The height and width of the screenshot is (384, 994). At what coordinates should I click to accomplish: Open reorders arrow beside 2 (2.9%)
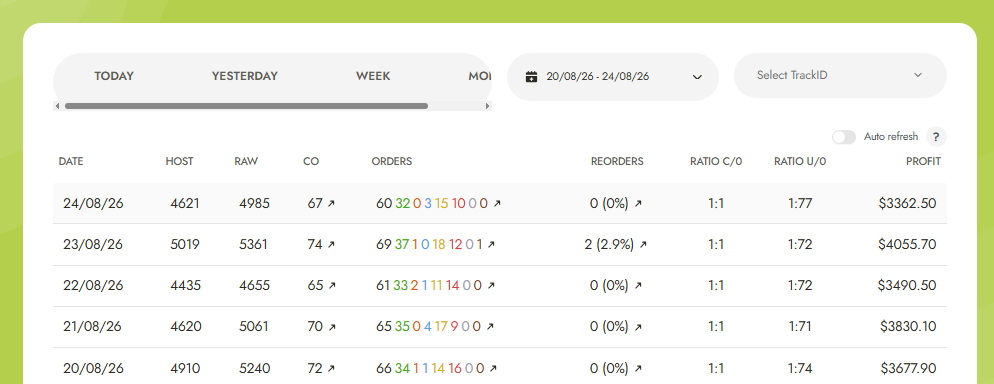click(643, 245)
